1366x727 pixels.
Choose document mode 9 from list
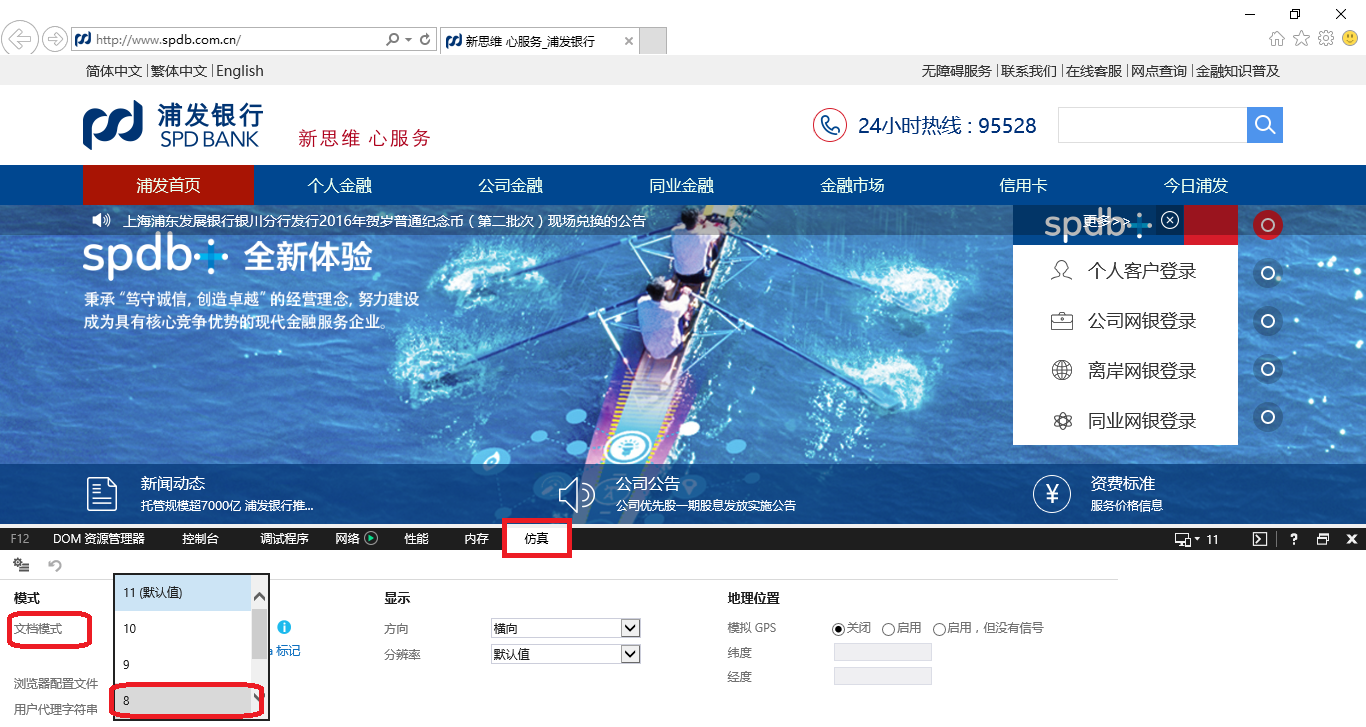coord(182,665)
